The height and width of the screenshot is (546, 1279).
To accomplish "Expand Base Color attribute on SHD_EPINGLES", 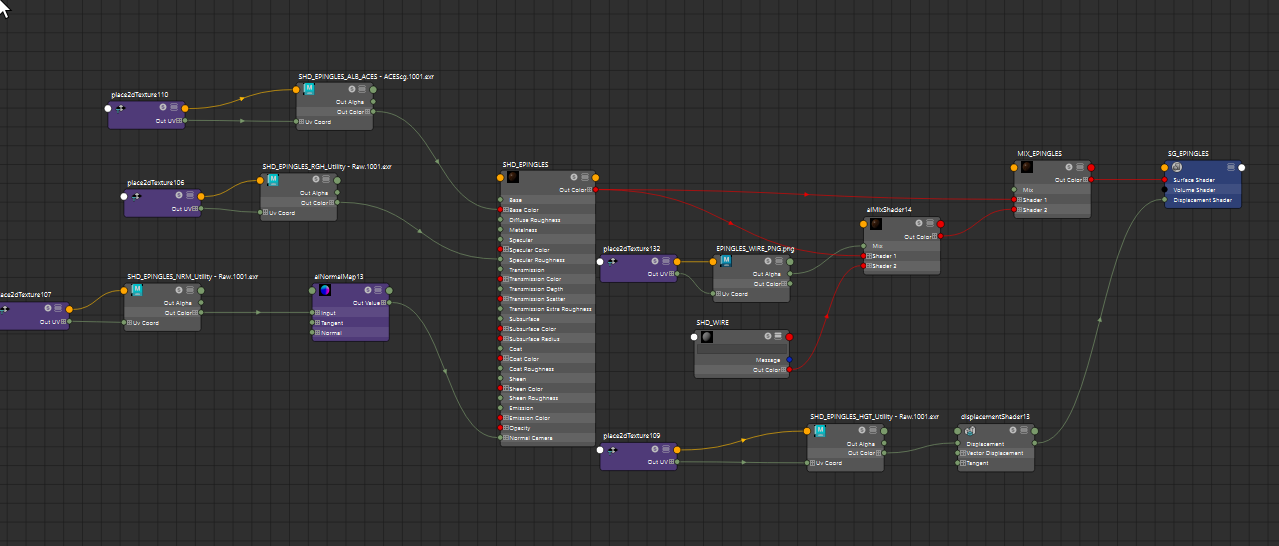I will 505,210.
